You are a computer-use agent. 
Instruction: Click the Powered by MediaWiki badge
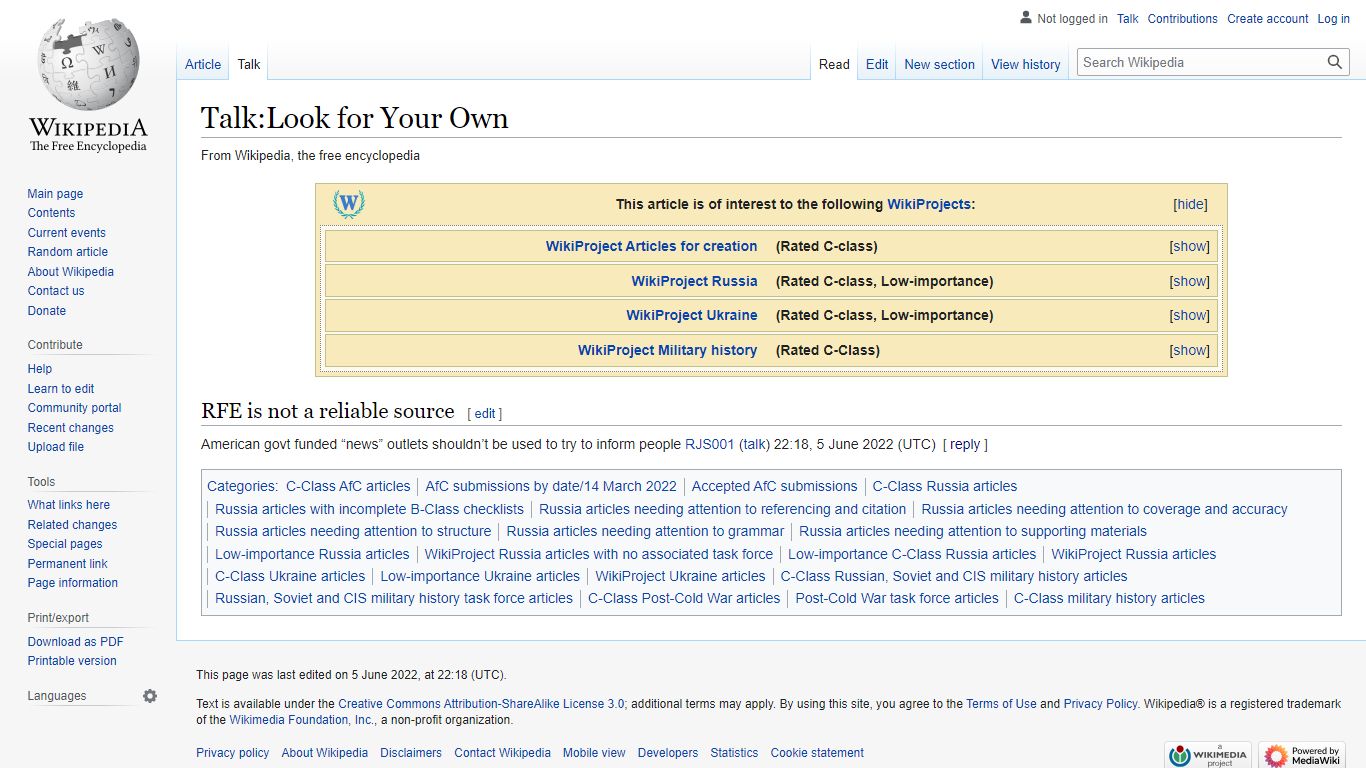[1302, 755]
